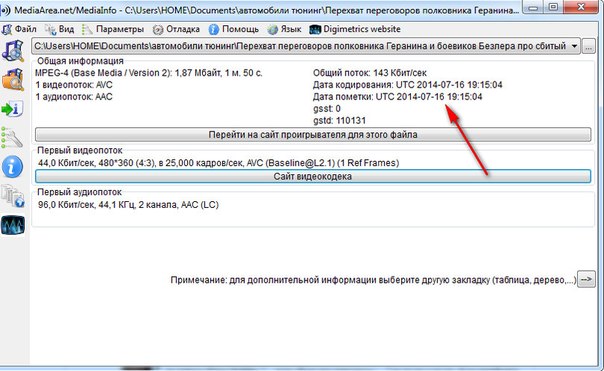Click the "1 видеопоток: AVC" text
Viewport: 604px width, 371px height.
pos(74,85)
